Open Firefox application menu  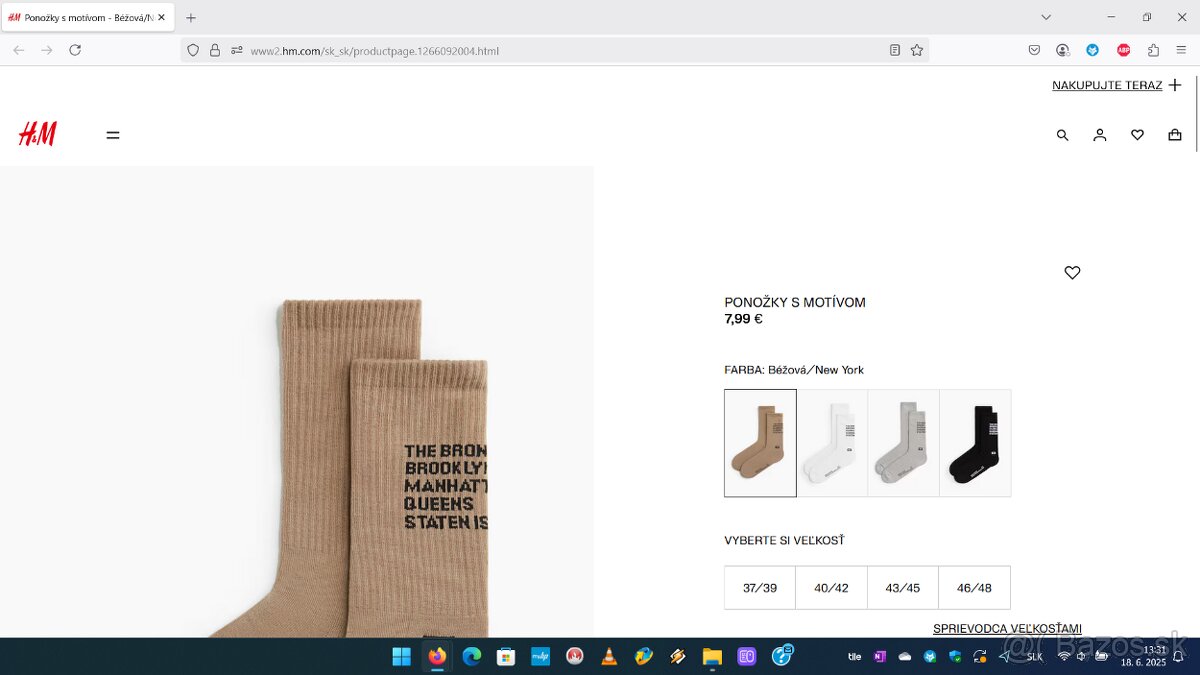pos(1181,50)
